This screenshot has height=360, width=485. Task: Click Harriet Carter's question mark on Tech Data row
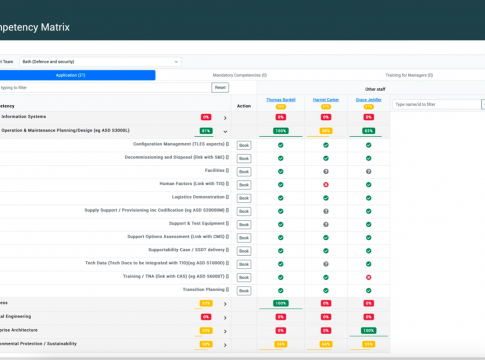326,264
